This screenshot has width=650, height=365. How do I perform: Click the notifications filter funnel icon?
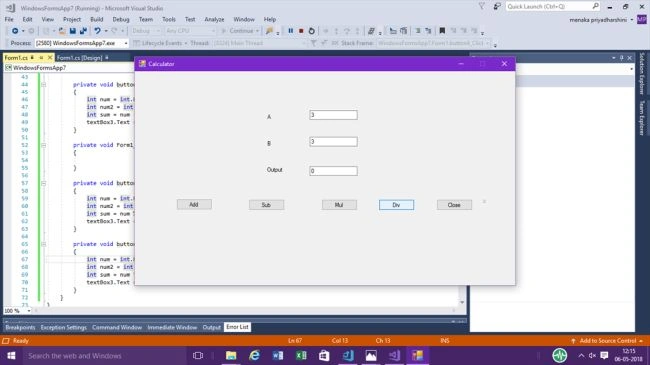point(482,6)
